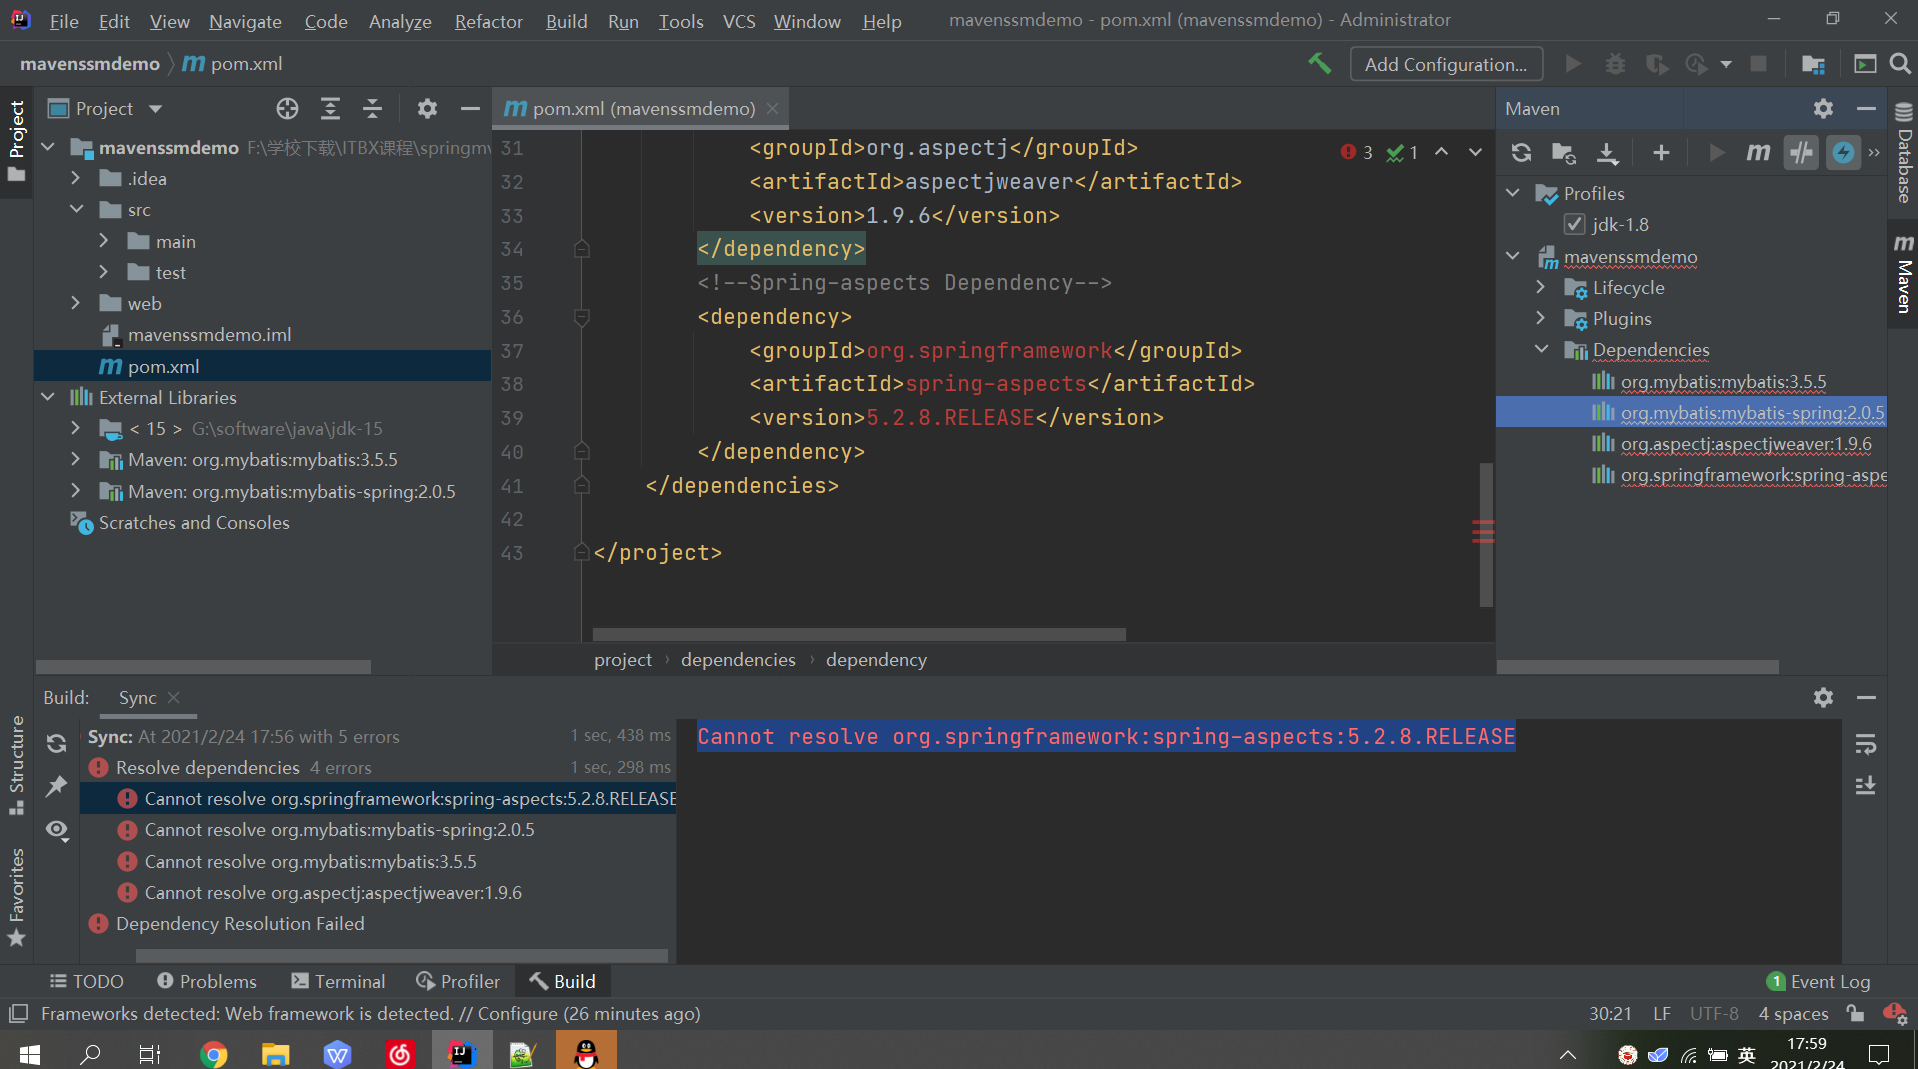1918x1069 pixels.
Task: Expand the web folder
Action: coord(76,303)
